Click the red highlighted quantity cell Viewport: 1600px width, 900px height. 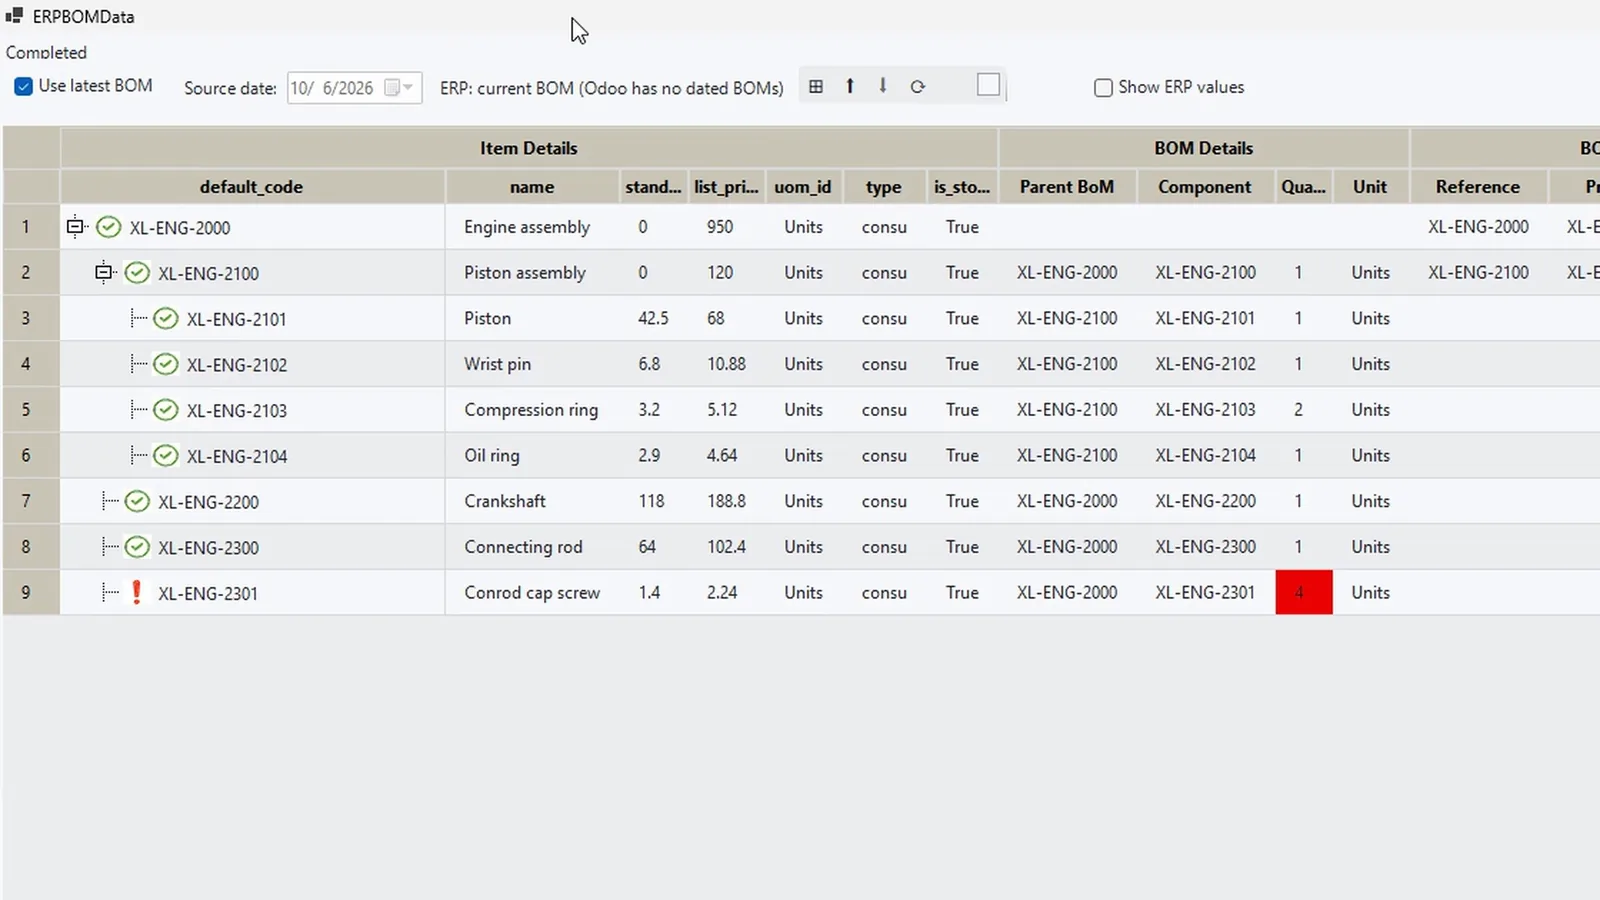(x=1304, y=592)
